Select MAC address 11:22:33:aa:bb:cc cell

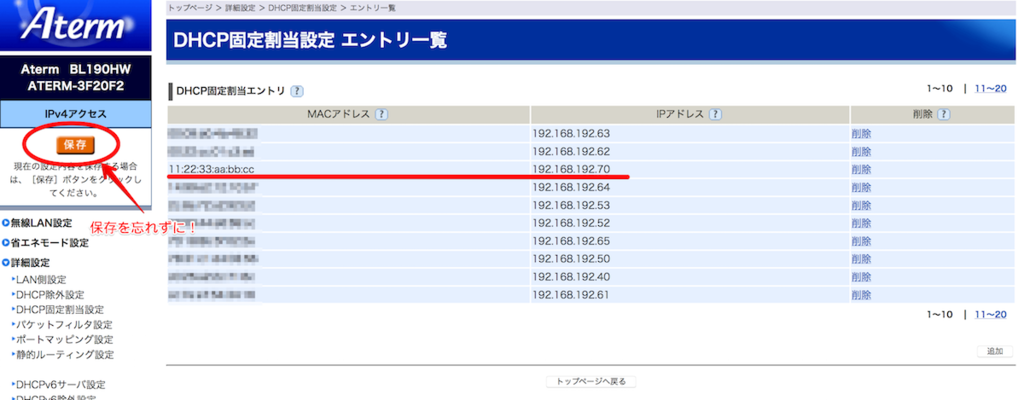tap(348, 169)
